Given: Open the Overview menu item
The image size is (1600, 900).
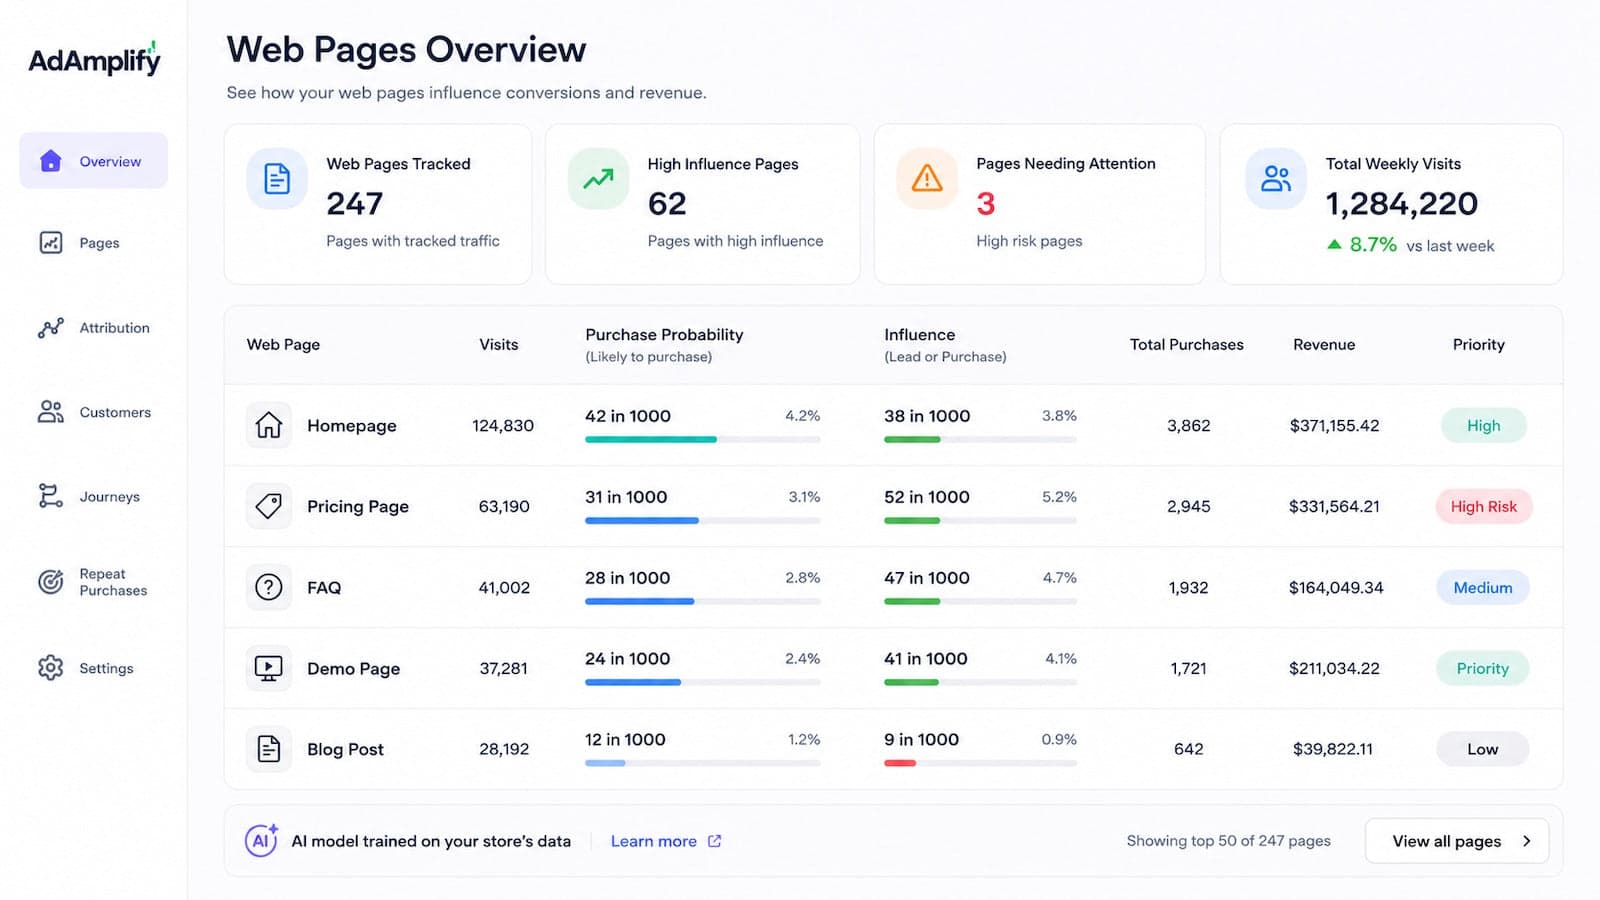Looking at the screenshot, I should (x=94, y=161).
